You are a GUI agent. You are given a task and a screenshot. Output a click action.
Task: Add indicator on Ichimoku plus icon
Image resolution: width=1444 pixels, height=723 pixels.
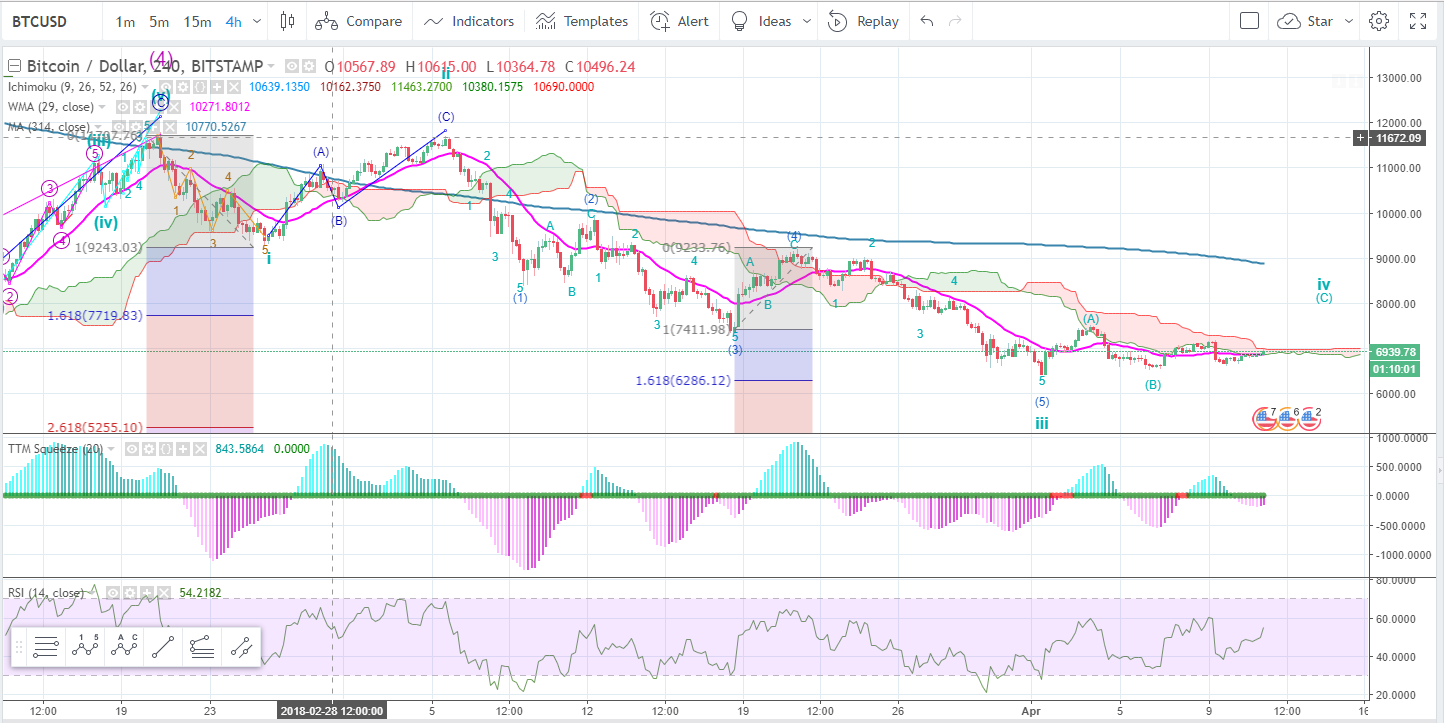[217, 87]
